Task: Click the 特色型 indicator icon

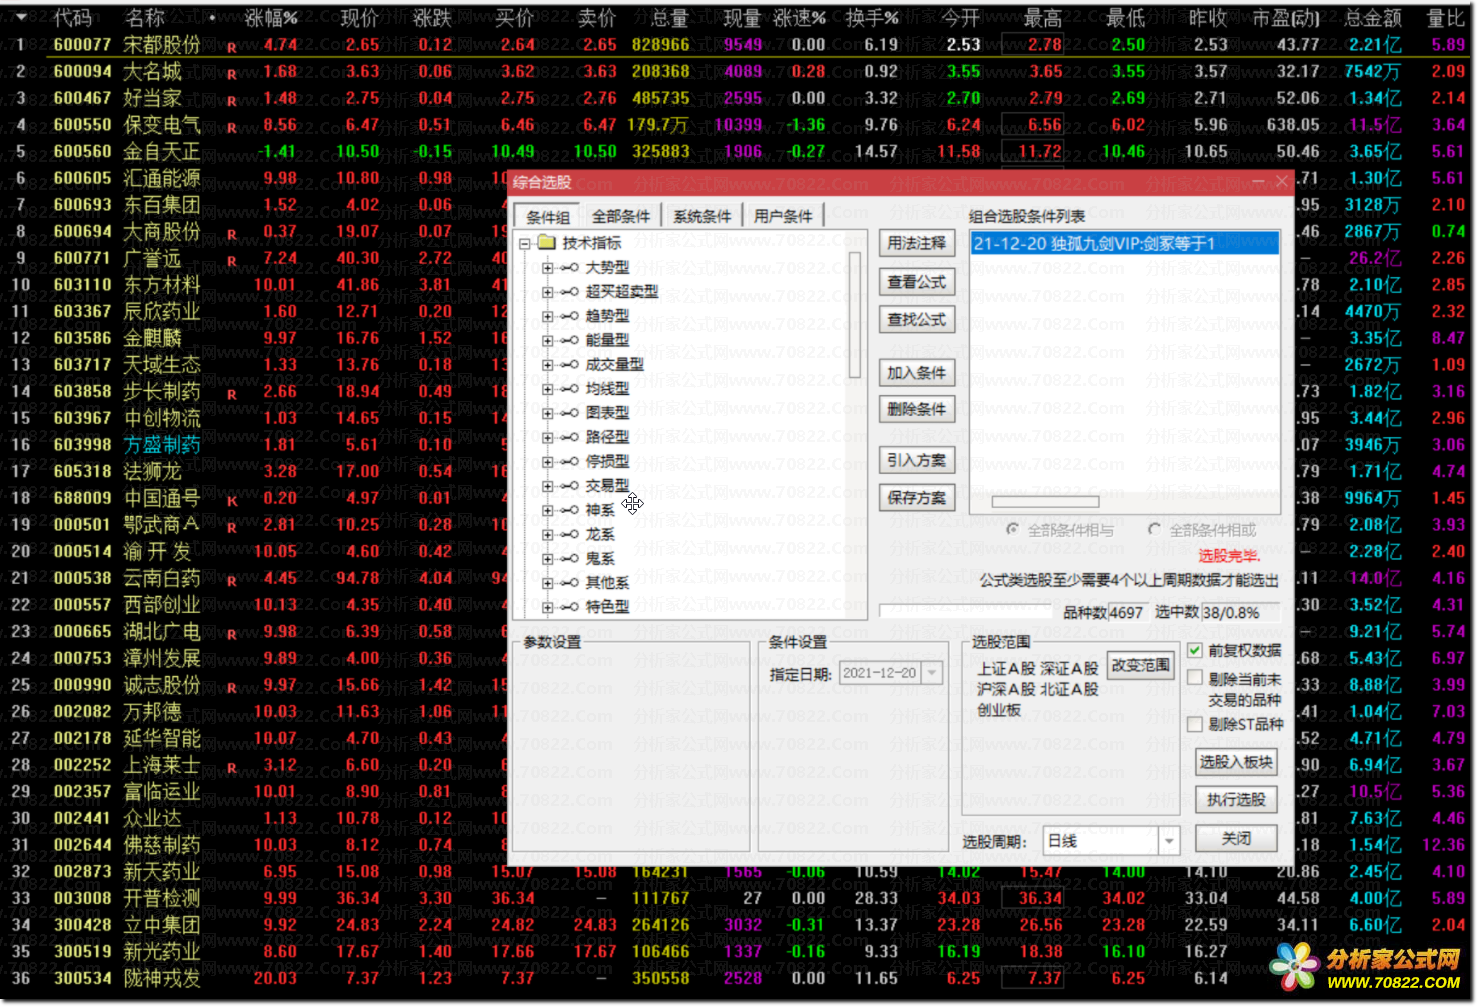Action: click(x=569, y=607)
